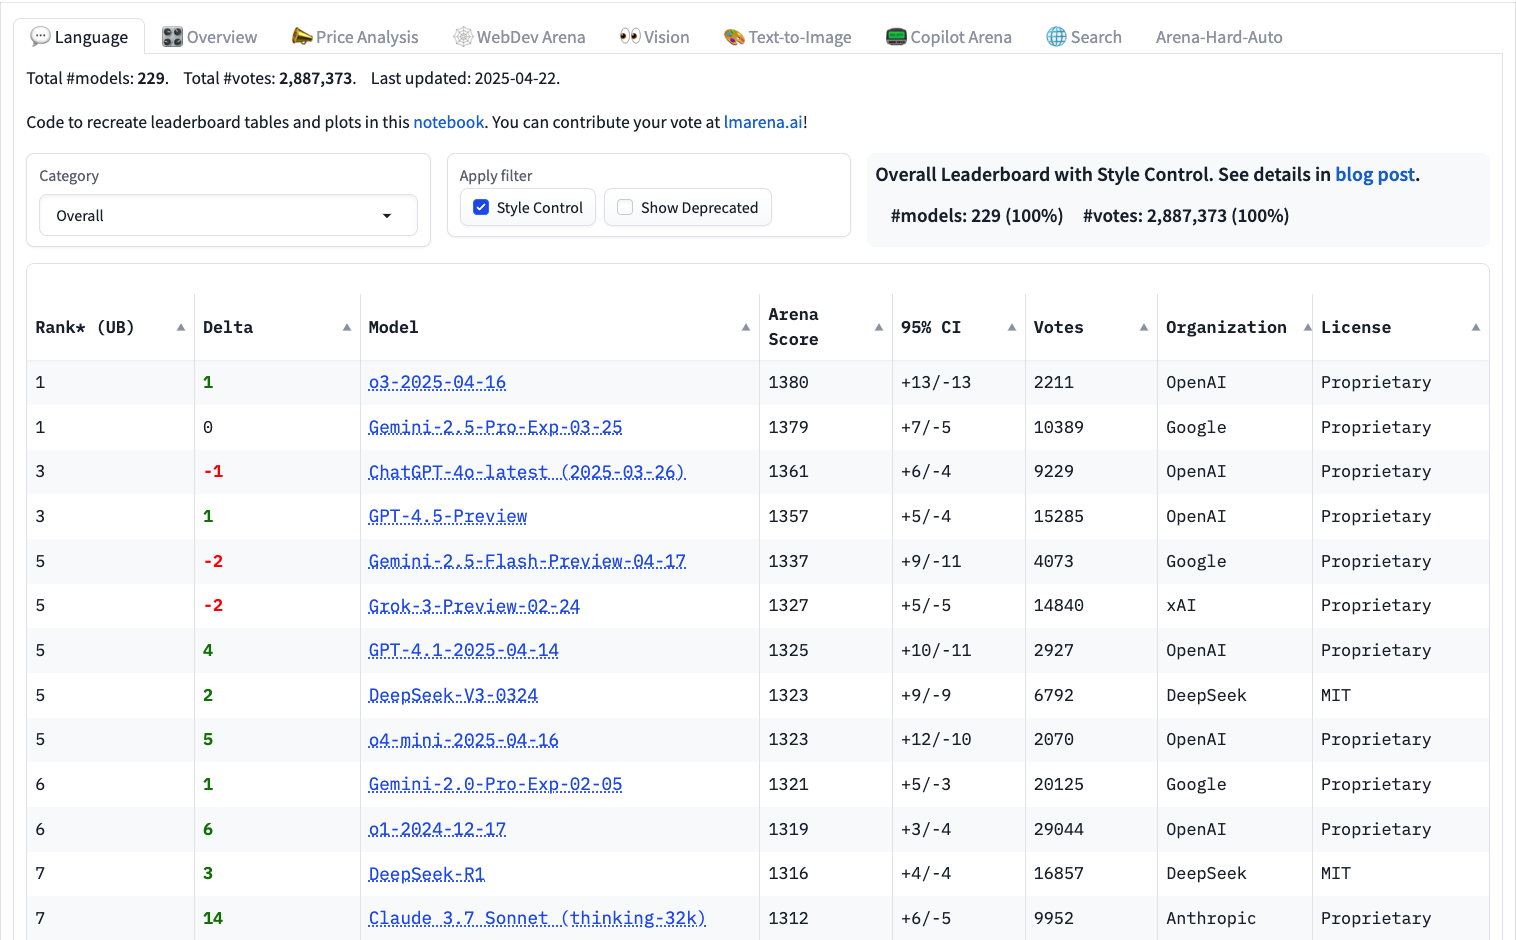The image size is (1516, 940).
Task: Click the '#models: 229 (100%)' text
Action: coord(976,215)
